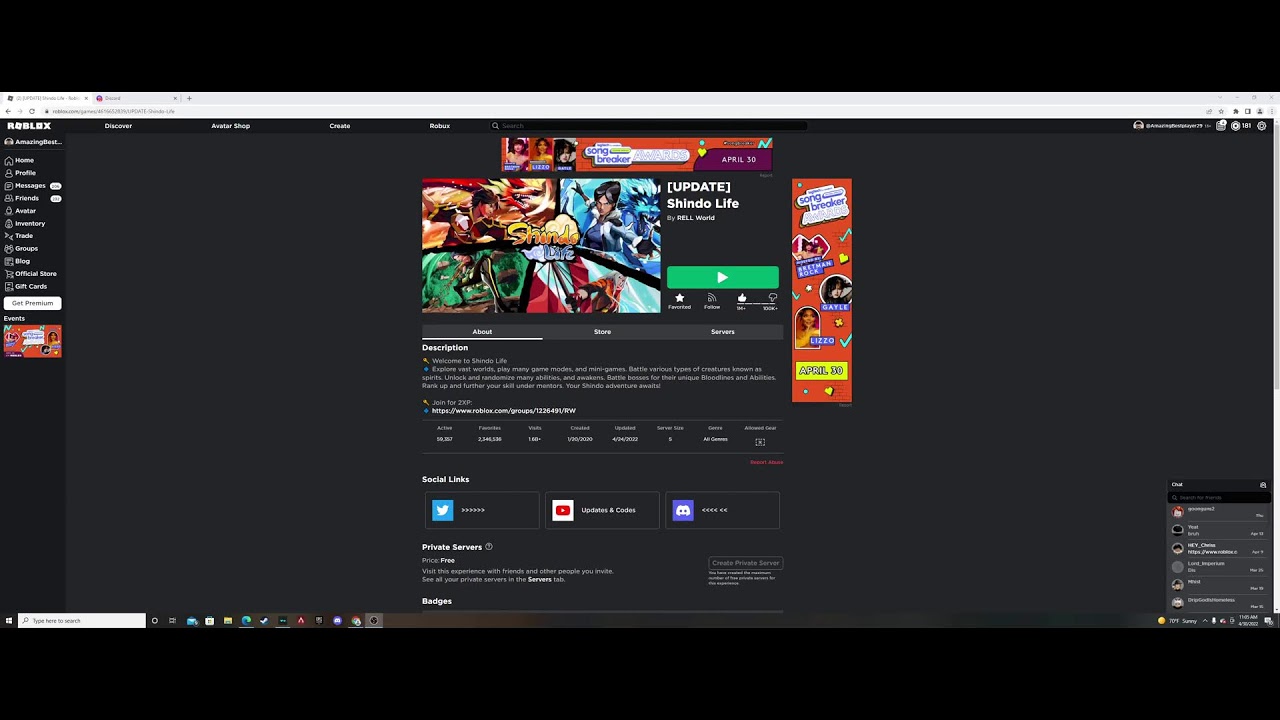Click the Private Servers help icon
The image size is (1280, 720).
489,547
